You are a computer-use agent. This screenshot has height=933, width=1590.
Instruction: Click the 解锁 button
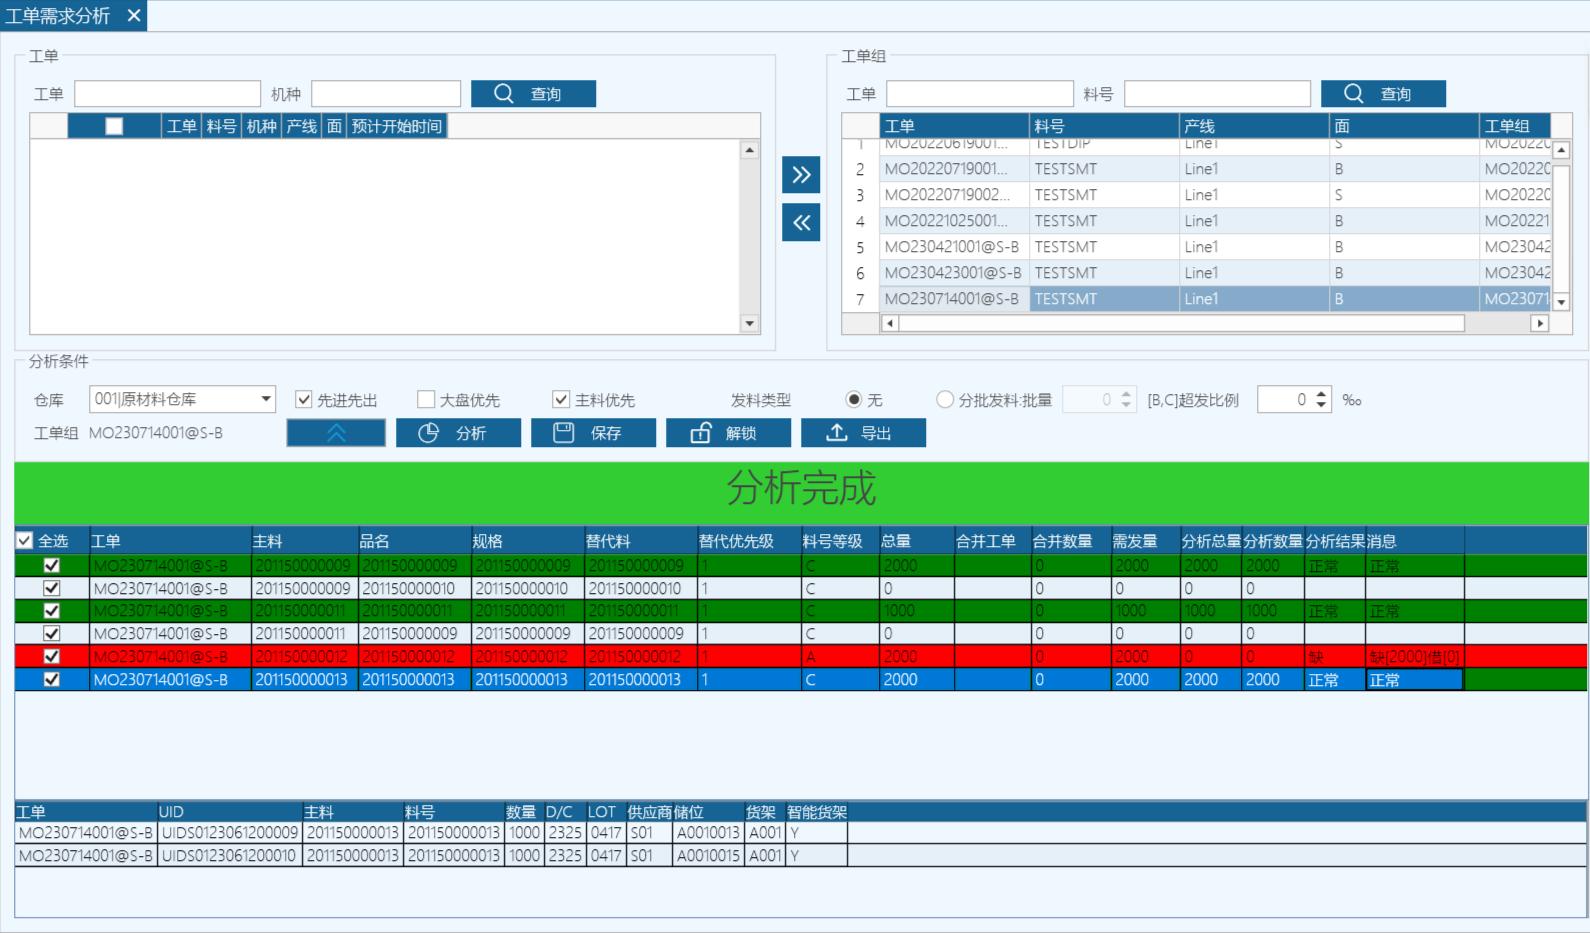tap(728, 433)
